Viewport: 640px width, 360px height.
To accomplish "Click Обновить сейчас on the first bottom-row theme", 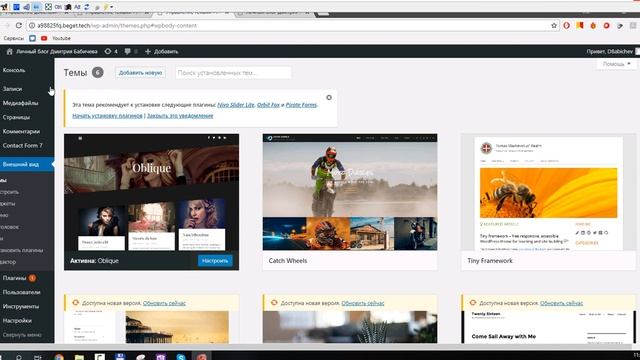I will coord(164,303).
